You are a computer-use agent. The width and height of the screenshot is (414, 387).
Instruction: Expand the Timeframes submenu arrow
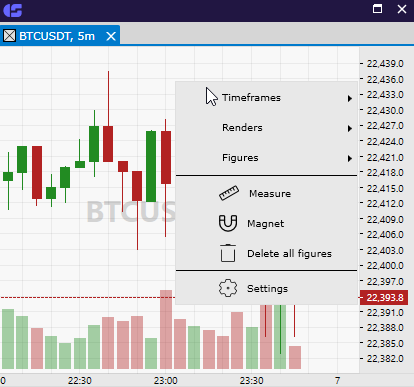[x=350, y=98]
